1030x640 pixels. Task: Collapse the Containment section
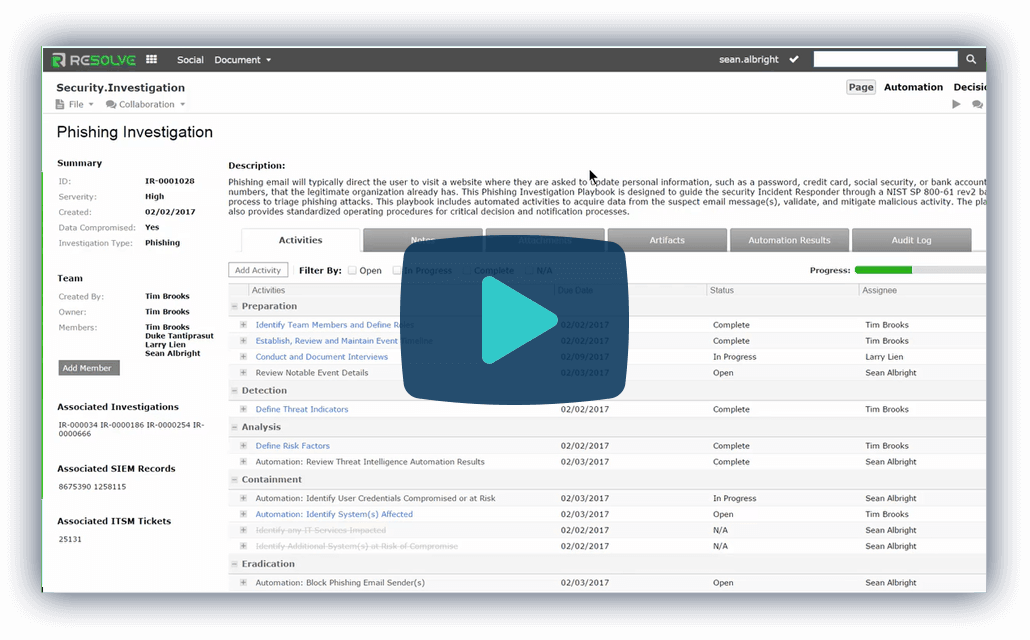(235, 480)
